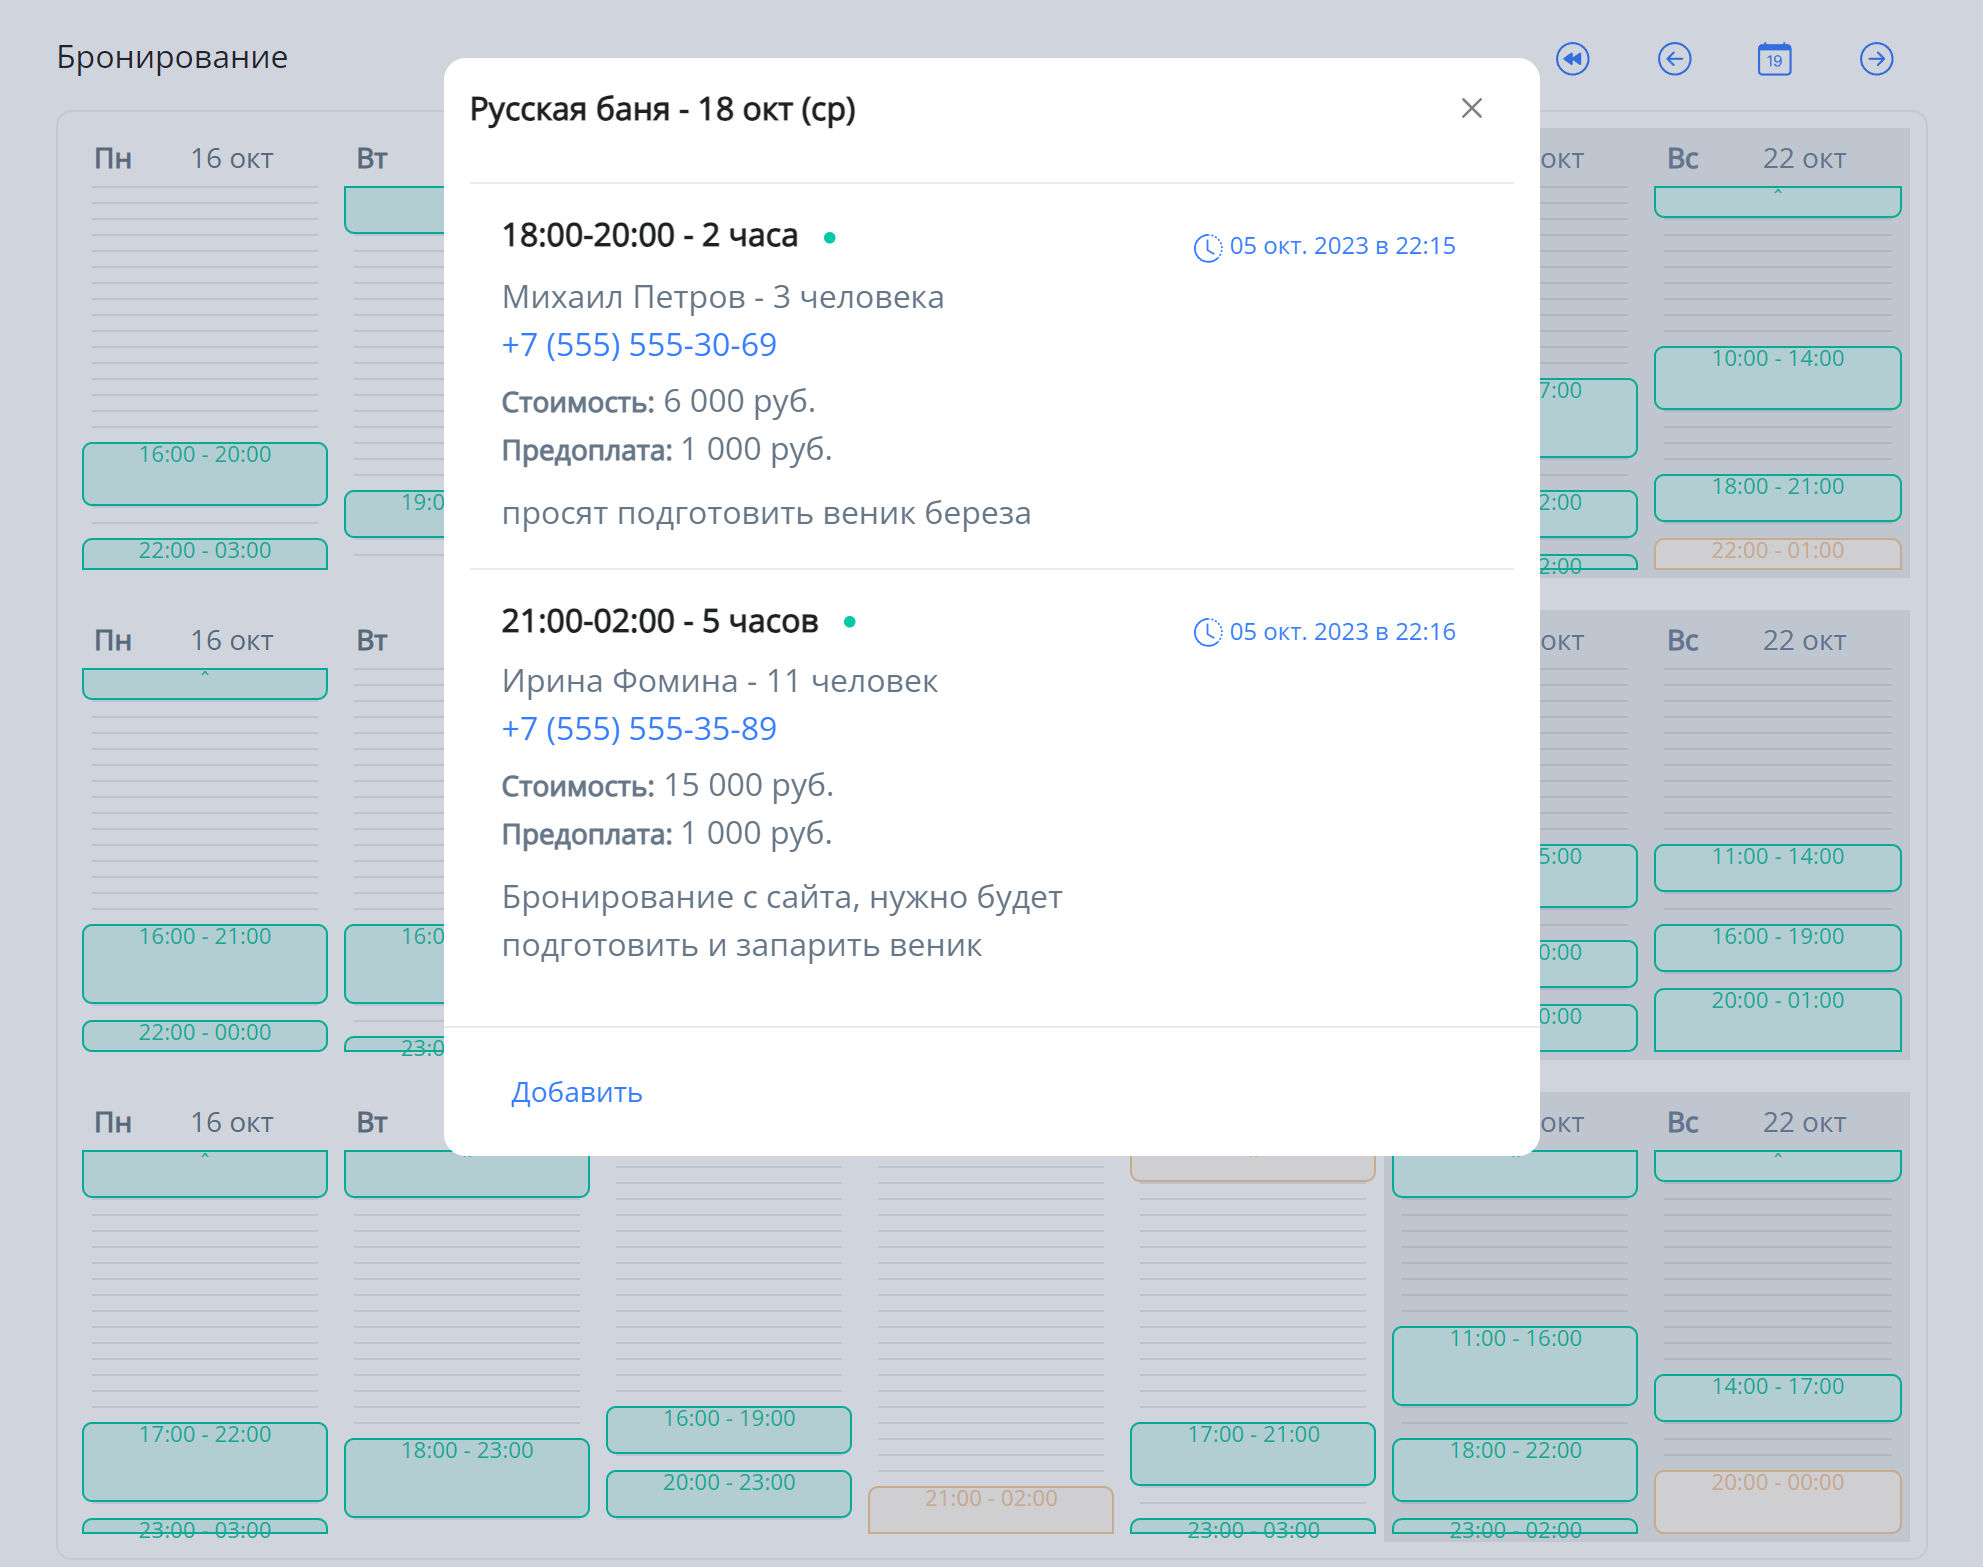Click the client name Михаил Петров - 3 человека
Screen dimensions: 1983x1567
[723, 297]
